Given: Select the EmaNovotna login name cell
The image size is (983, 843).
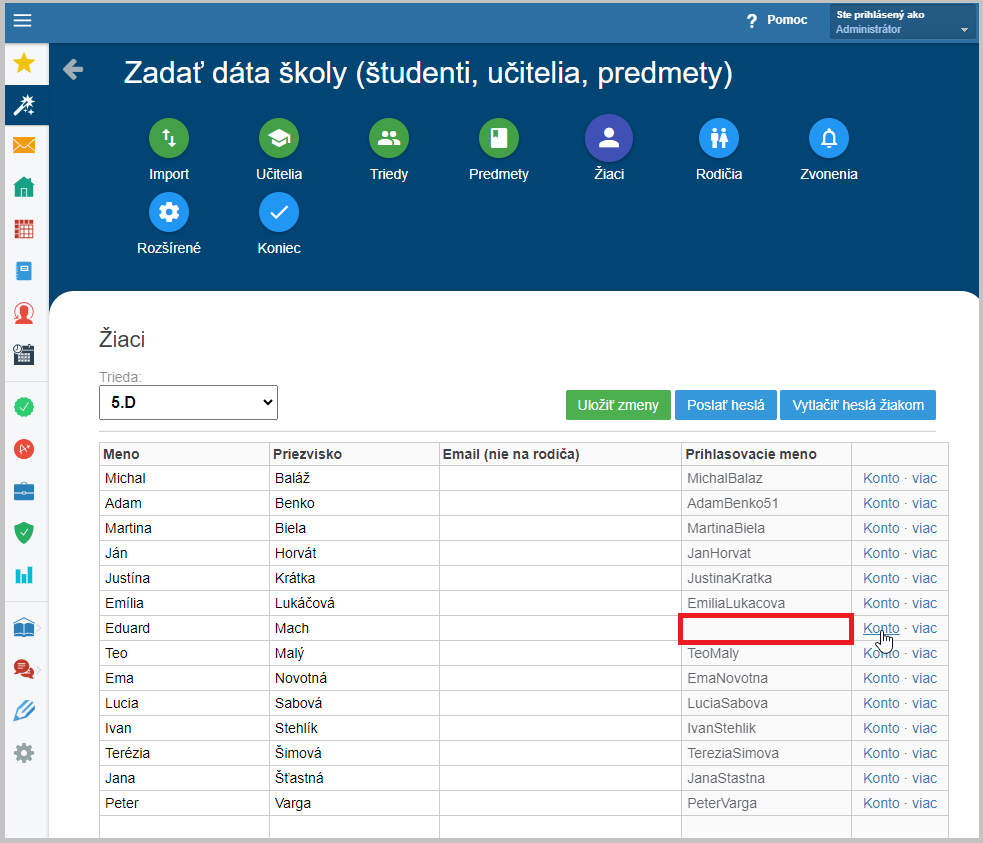Looking at the screenshot, I should 766,678.
